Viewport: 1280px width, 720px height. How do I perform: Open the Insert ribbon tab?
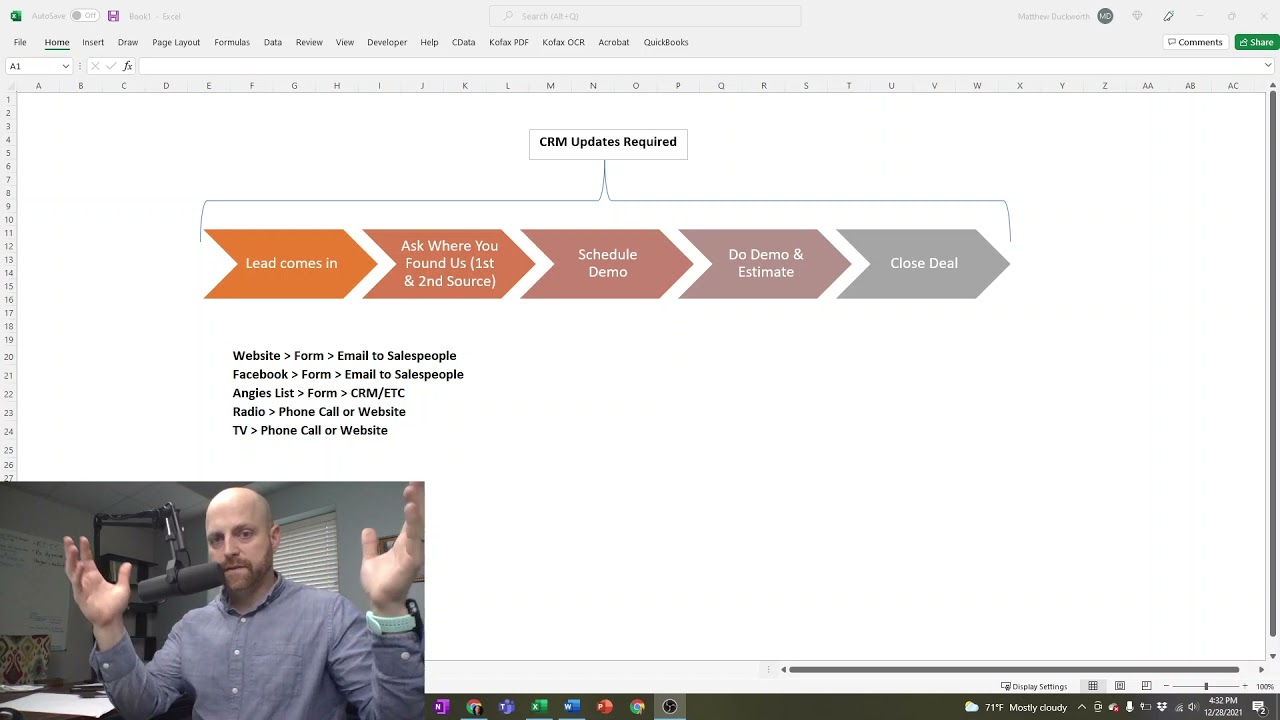coord(93,42)
